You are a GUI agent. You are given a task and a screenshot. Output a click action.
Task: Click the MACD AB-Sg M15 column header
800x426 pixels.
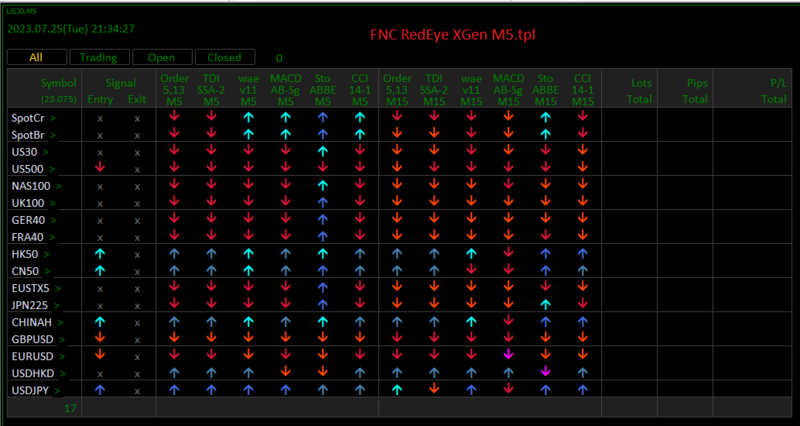pyautogui.click(x=508, y=88)
